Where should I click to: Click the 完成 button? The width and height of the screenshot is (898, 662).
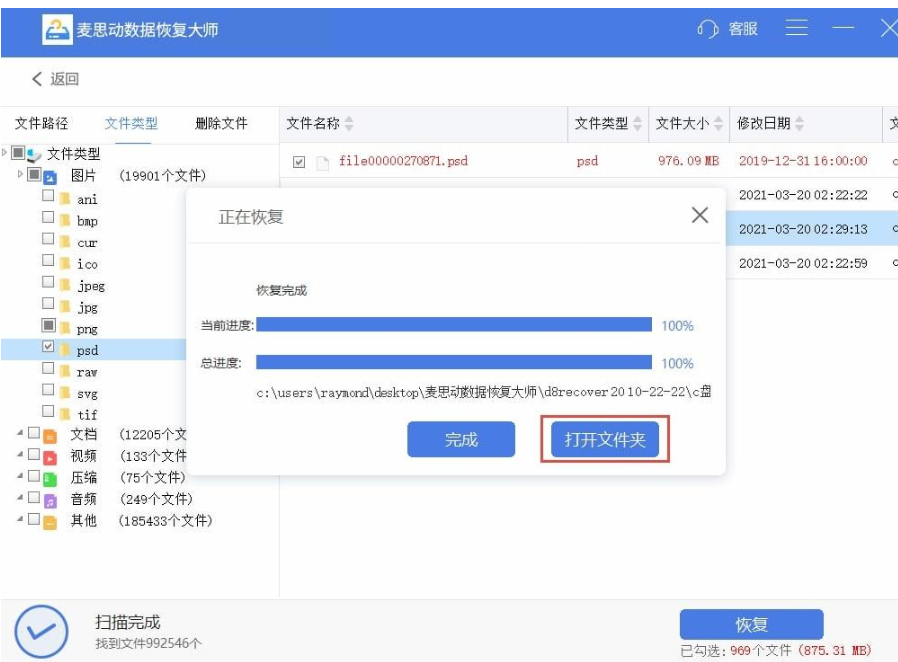(x=461, y=439)
